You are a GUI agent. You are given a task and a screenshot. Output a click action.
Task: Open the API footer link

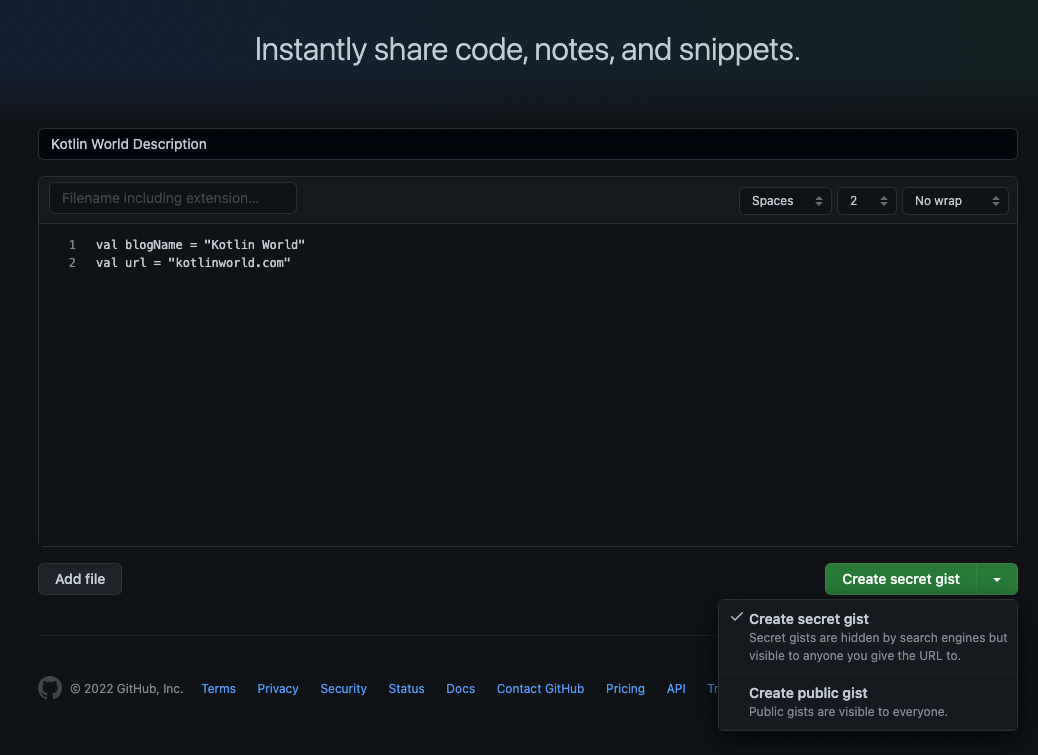click(x=676, y=689)
